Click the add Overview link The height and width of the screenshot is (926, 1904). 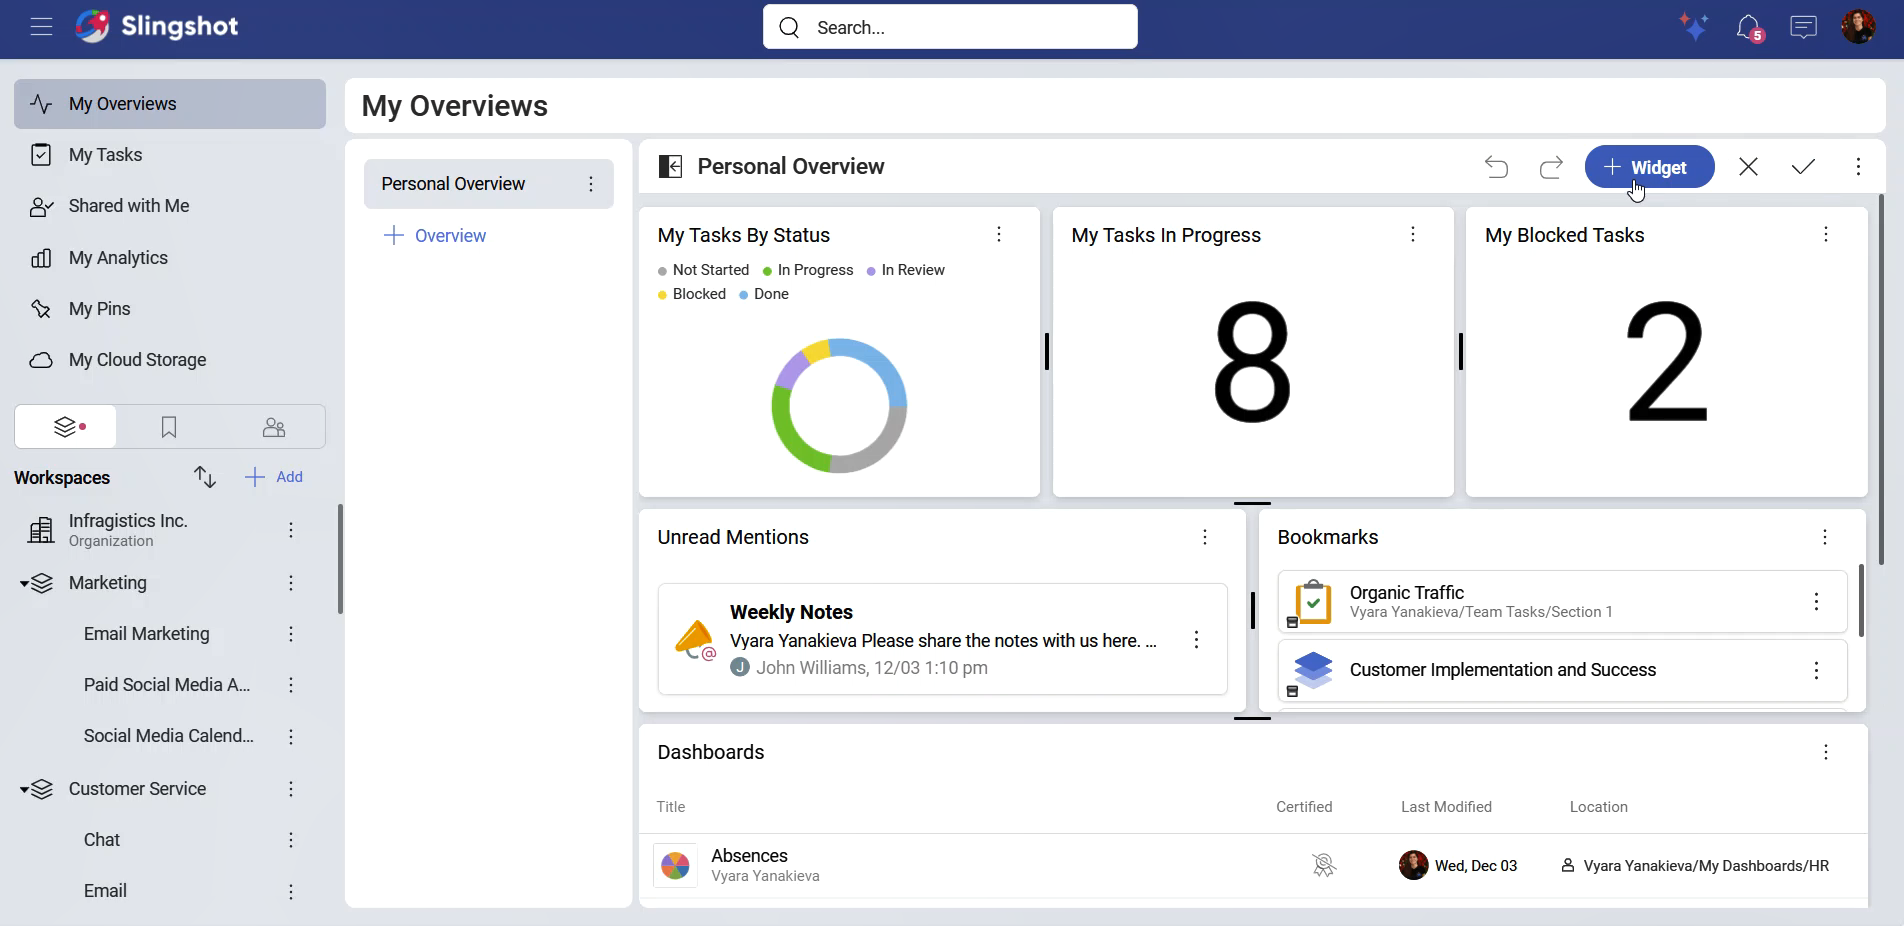(435, 236)
